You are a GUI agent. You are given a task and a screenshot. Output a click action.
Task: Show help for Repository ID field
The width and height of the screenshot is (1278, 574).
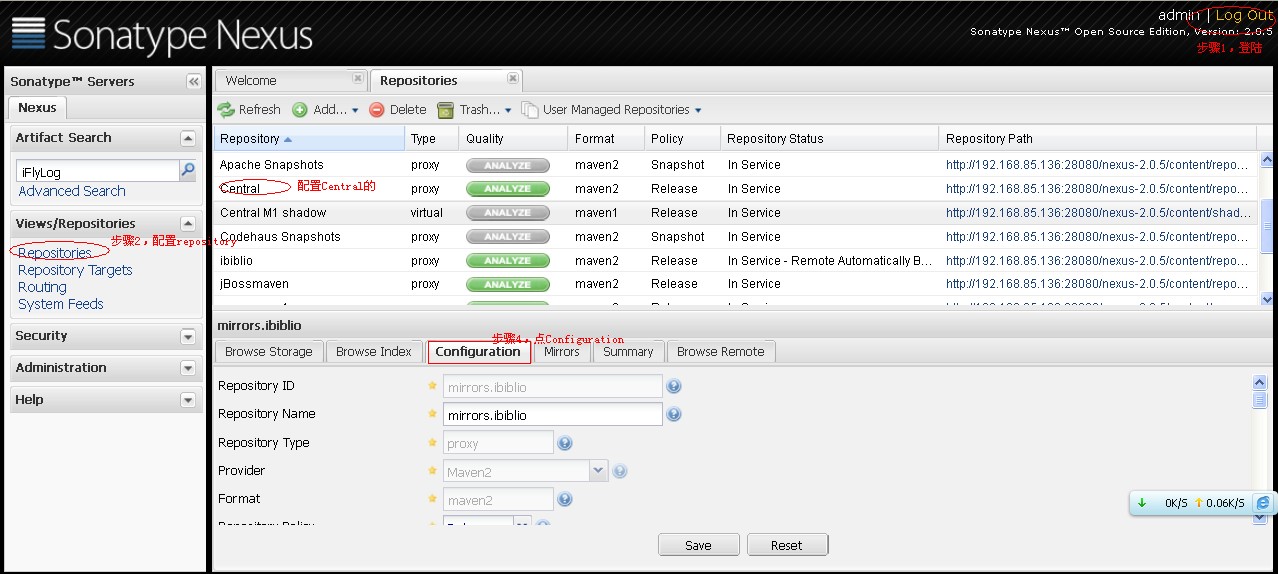tap(674, 386)
